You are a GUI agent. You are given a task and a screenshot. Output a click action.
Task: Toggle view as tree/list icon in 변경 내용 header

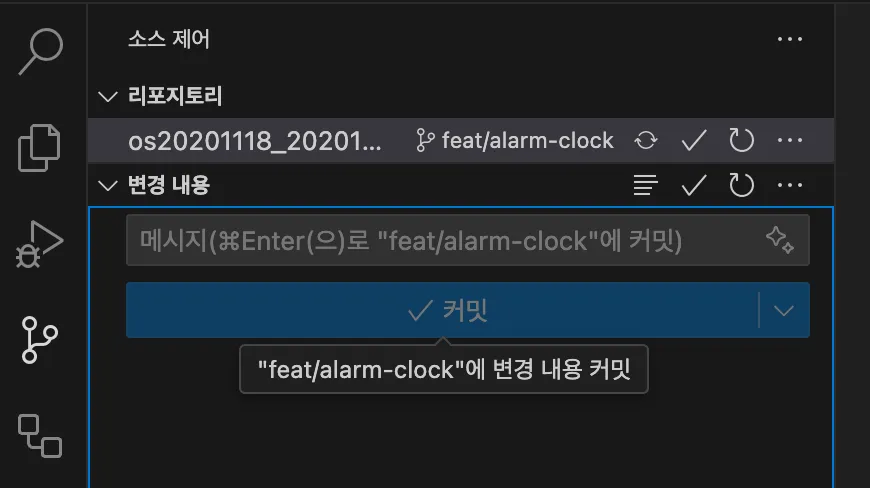tap(646, 185)
